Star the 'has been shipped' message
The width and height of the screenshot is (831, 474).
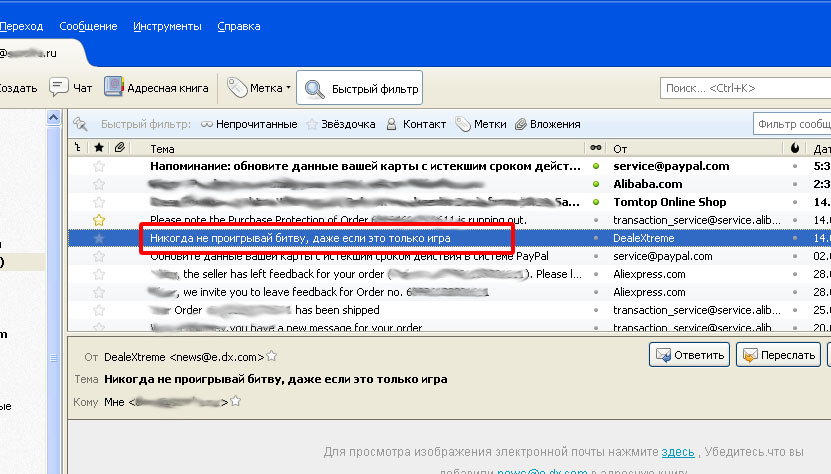point(99,311)
